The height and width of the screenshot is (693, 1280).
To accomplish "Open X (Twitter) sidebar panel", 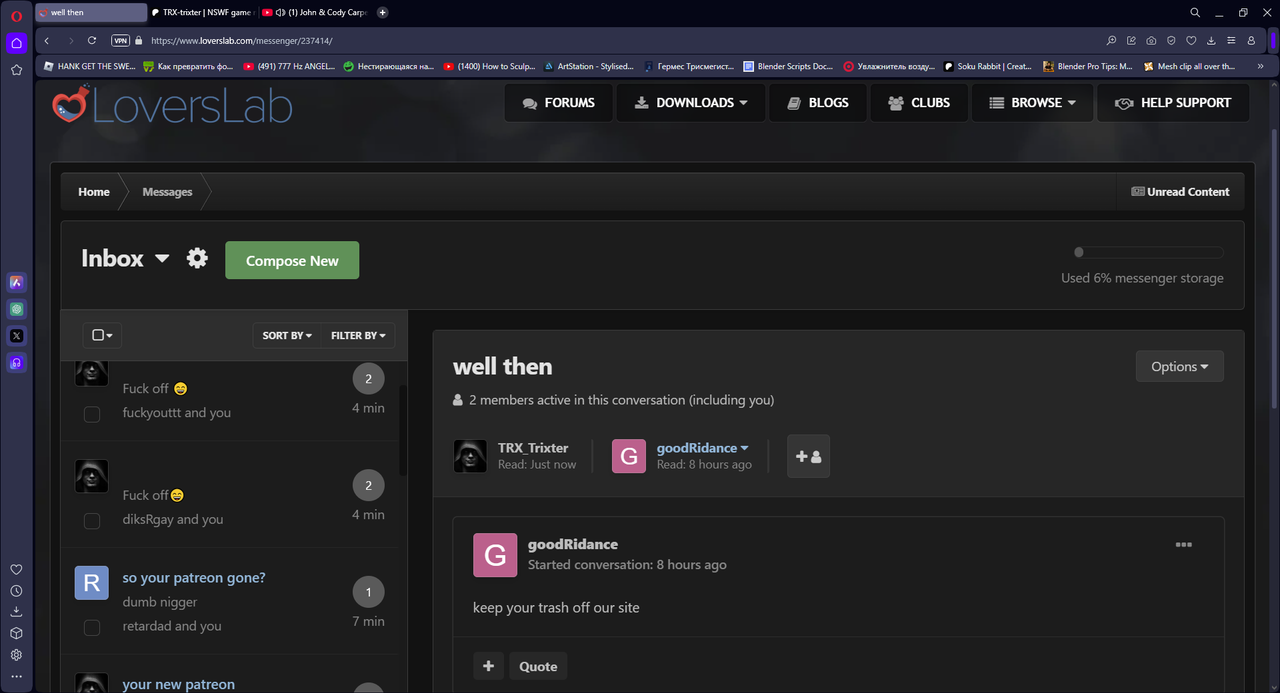I will click(16, 336).
